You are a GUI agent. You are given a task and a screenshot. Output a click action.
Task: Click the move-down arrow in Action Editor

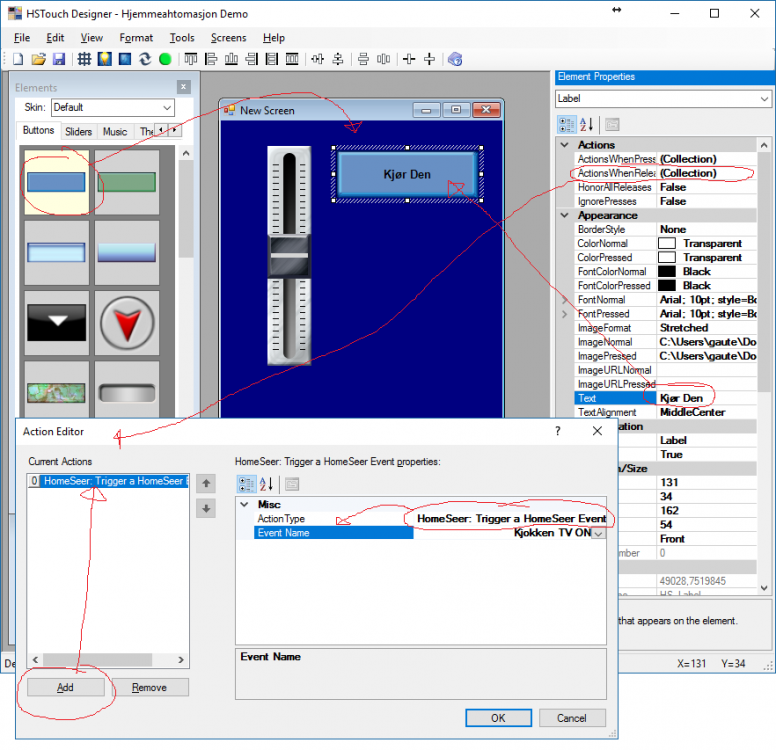205,508
